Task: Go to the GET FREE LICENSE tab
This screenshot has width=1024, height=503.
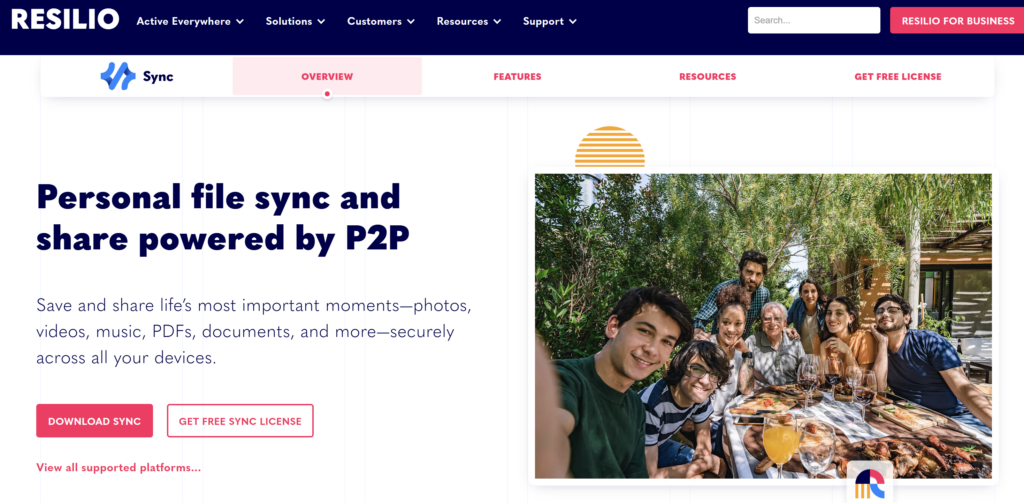Action: (898, 76)
